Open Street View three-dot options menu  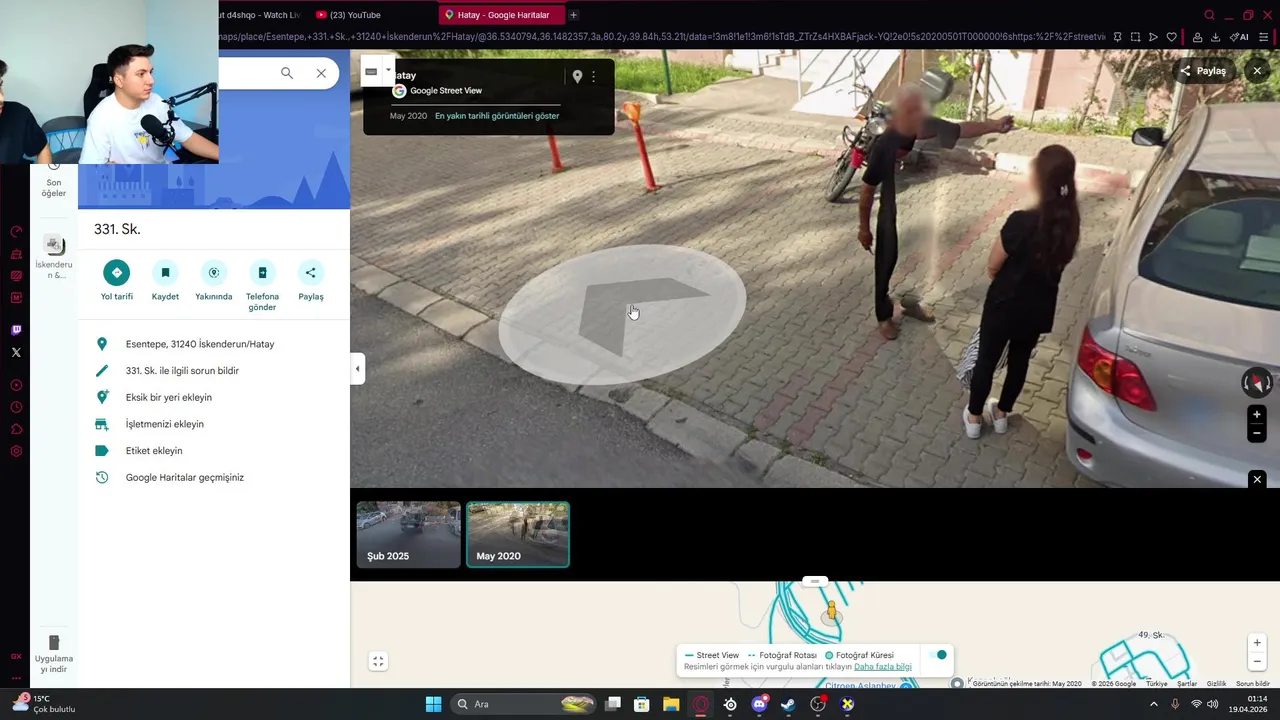593,76
